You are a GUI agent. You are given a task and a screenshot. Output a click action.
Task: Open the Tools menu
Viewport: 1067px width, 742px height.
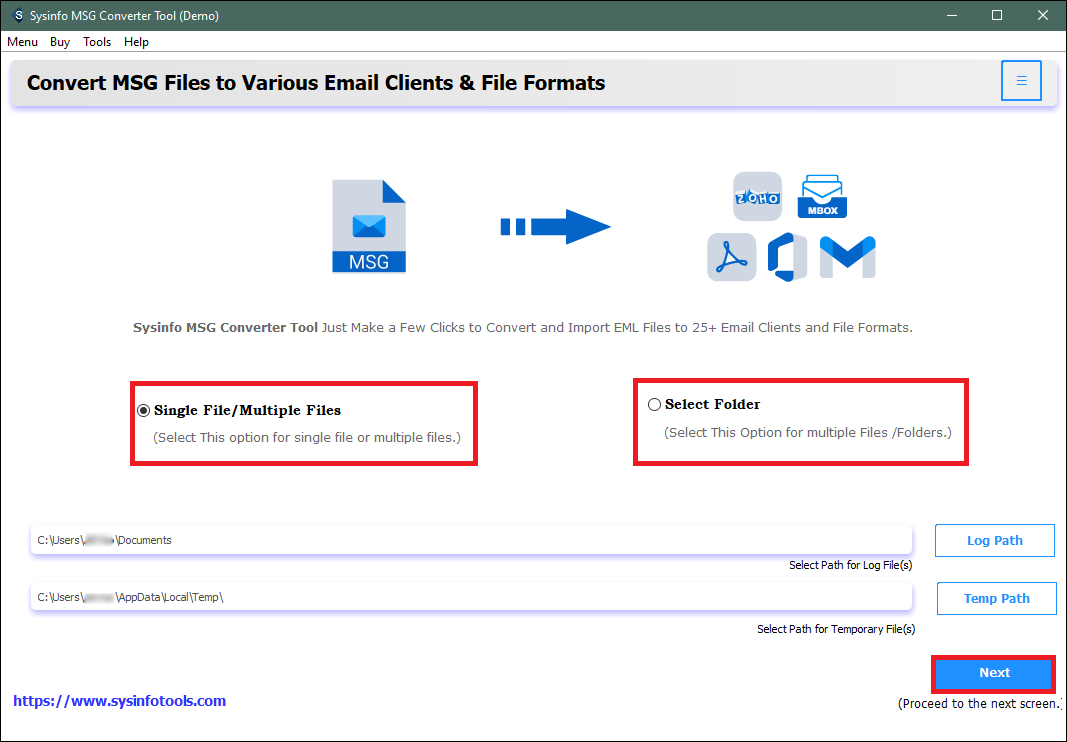(97, 42)
